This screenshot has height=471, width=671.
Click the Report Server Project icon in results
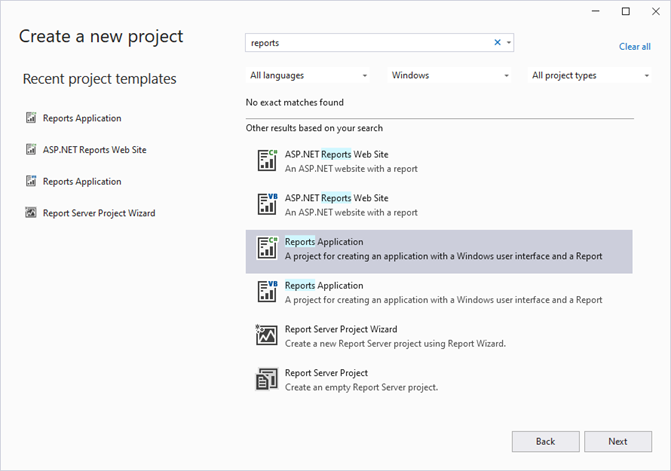(x=267, y=379)
